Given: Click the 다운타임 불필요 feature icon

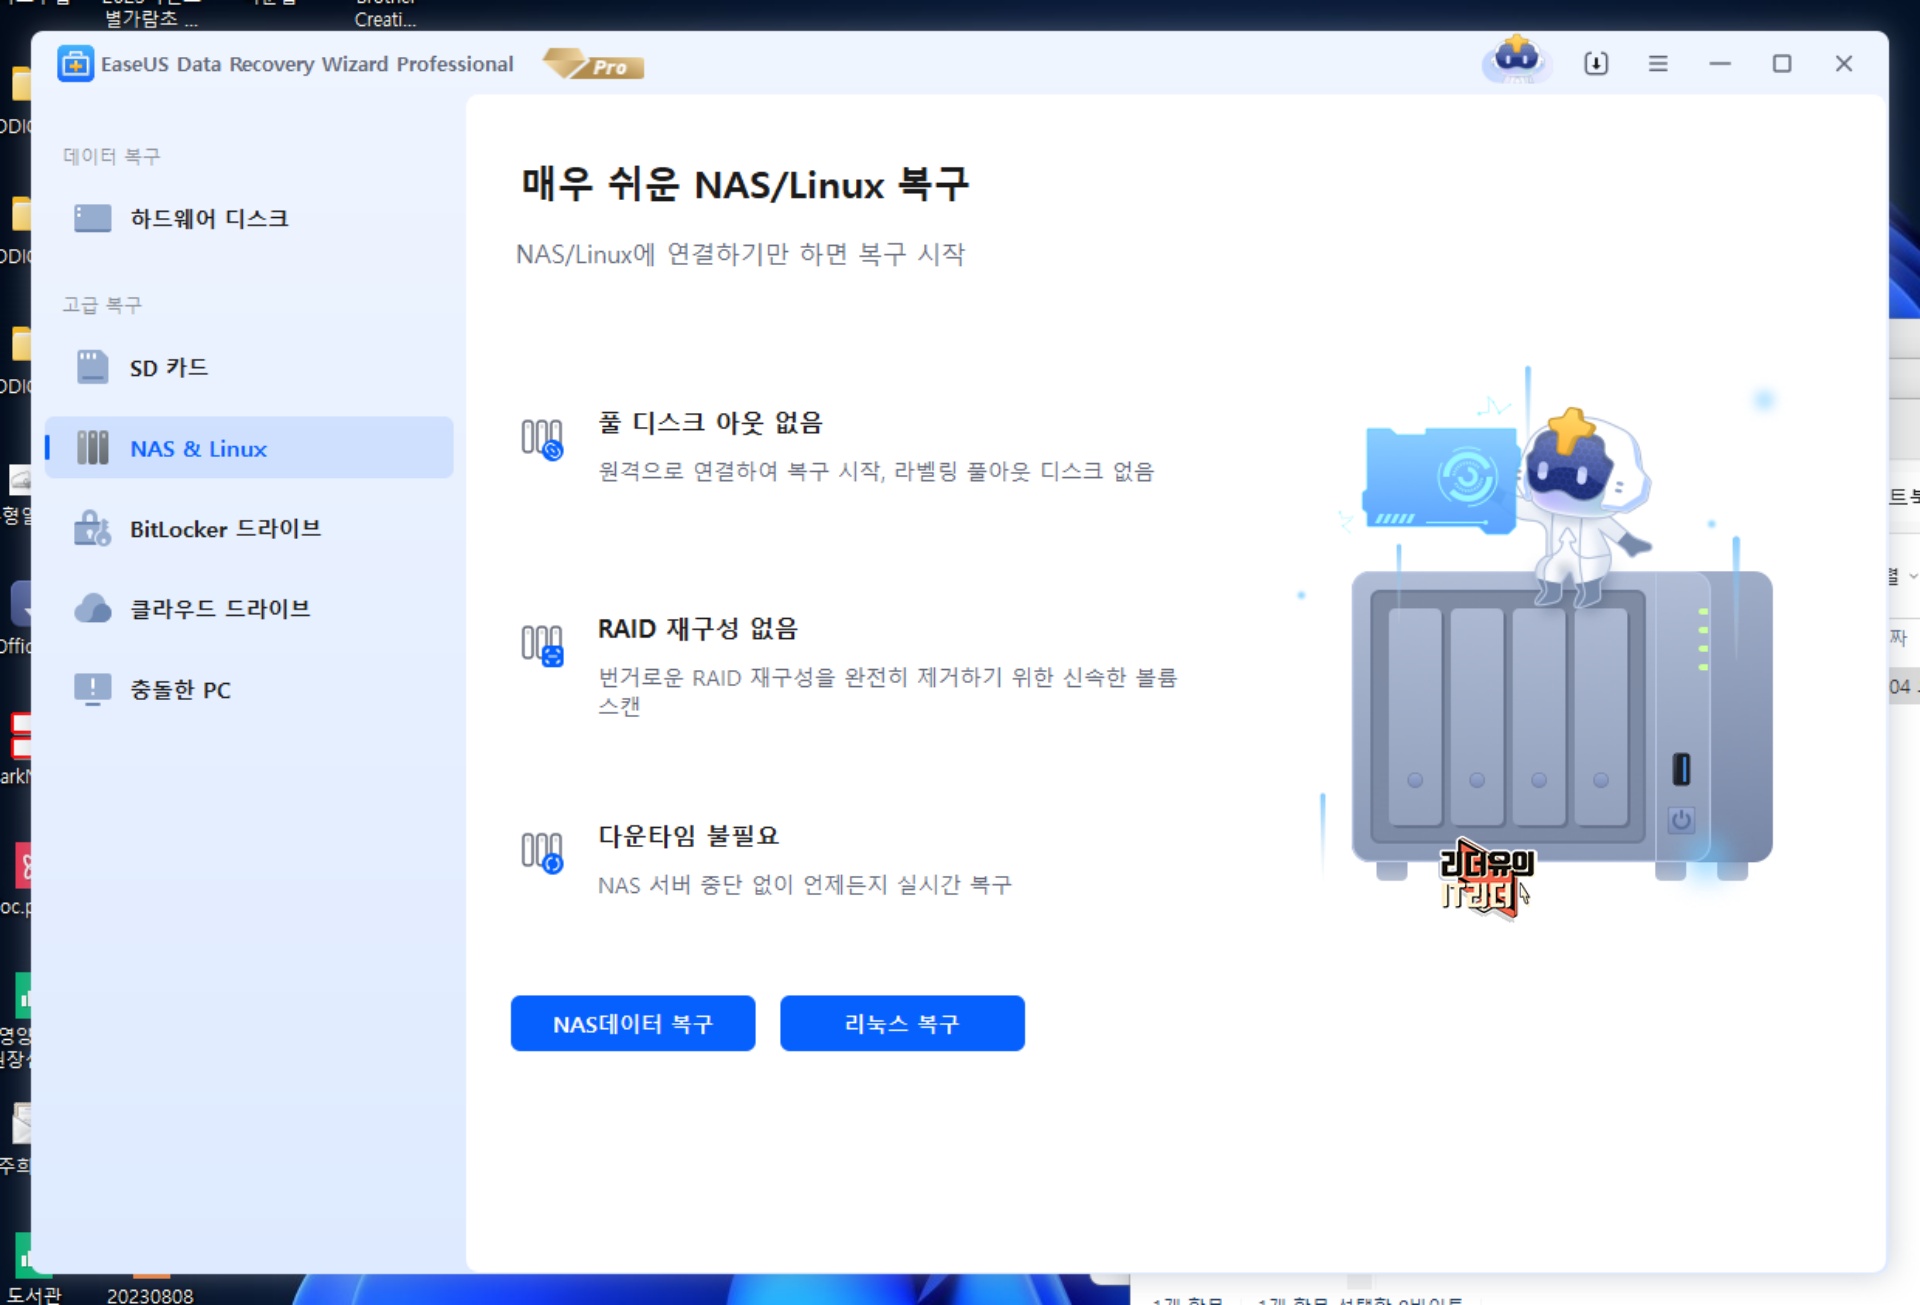Looking at the screenshot, I should (x=542, y=851).
